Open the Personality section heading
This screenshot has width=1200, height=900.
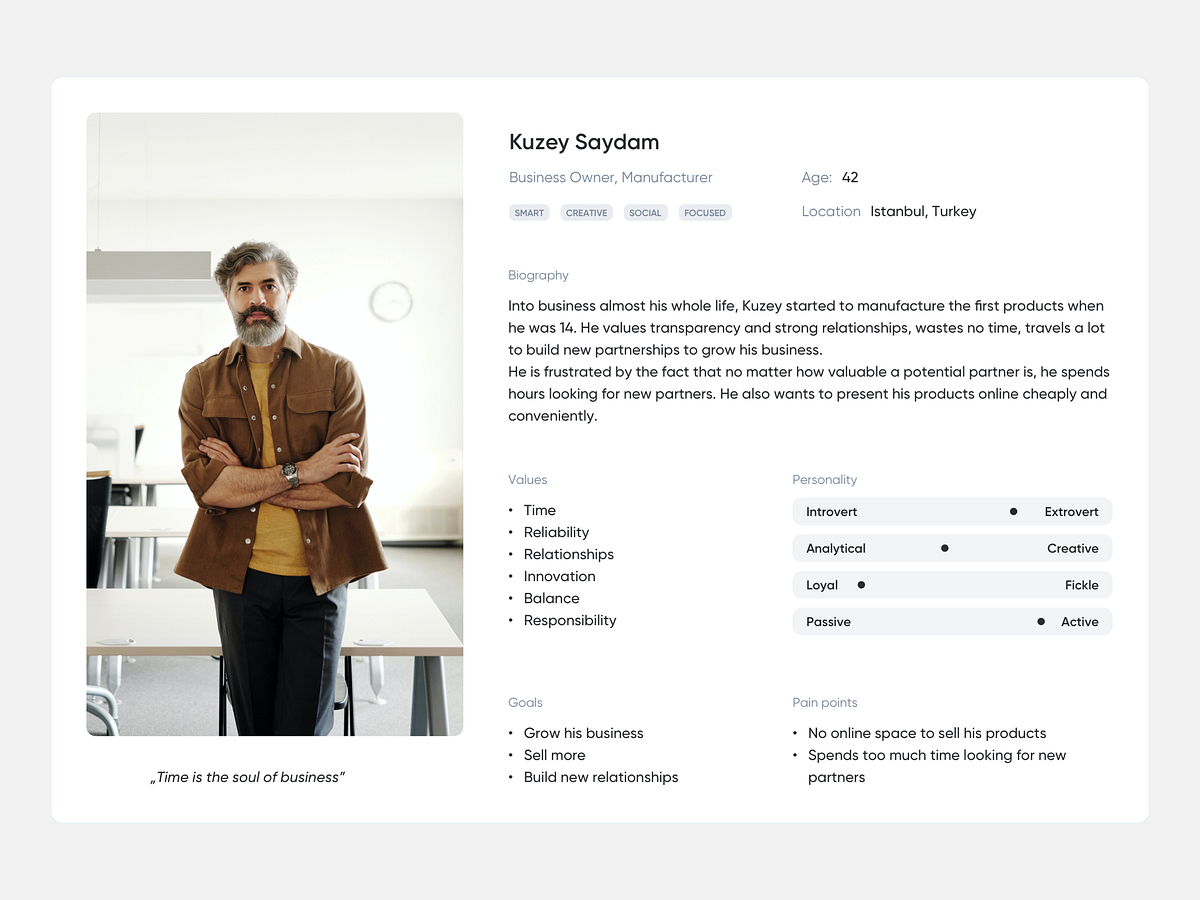[824, 480]
